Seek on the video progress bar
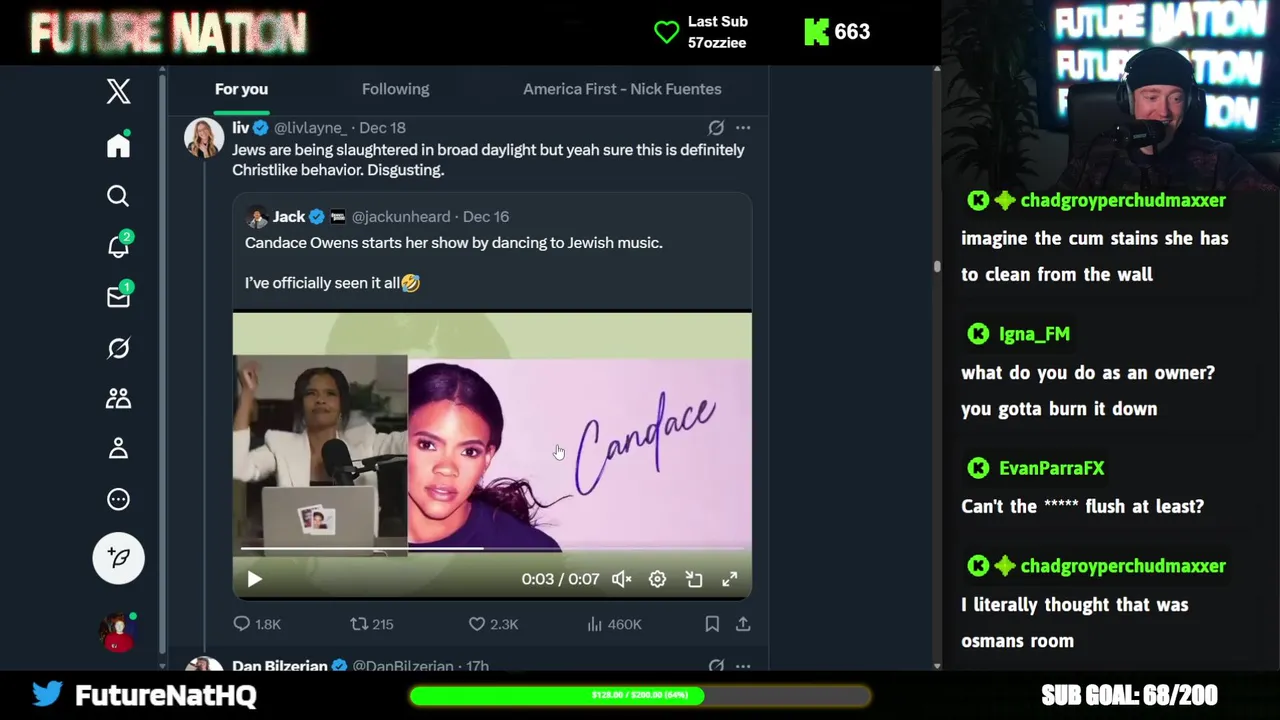Screen dimensions: 1280x720 [492, 549]
